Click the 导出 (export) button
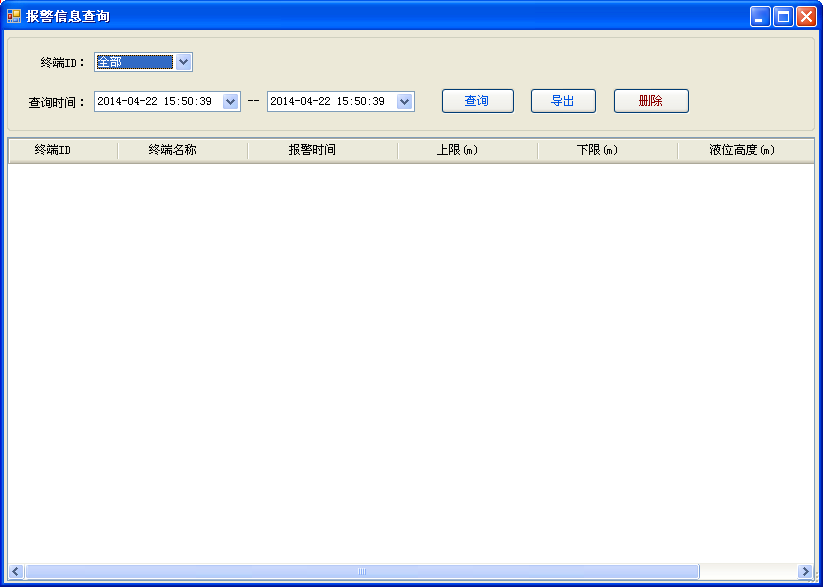 (563, 101)
